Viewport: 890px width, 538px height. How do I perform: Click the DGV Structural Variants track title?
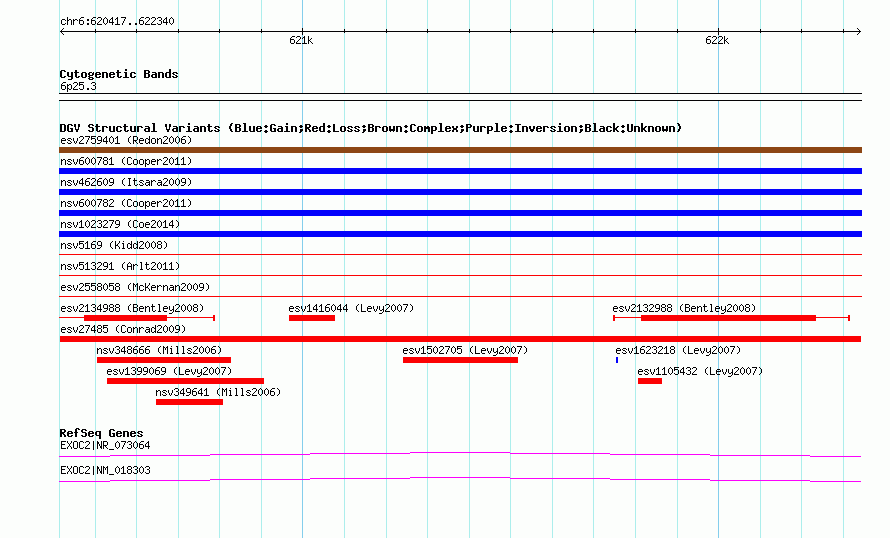click(370, 128)
